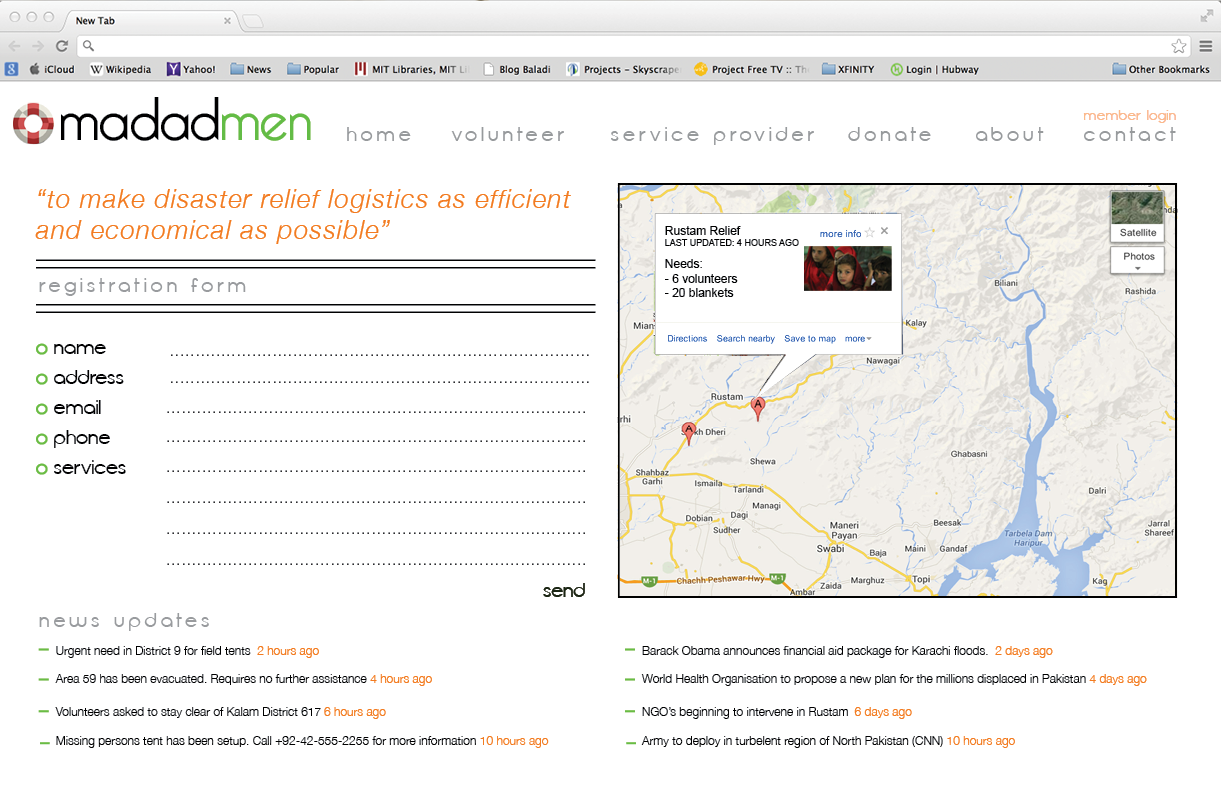Click the madadmen lifebuoy logo

click(32, 124)
